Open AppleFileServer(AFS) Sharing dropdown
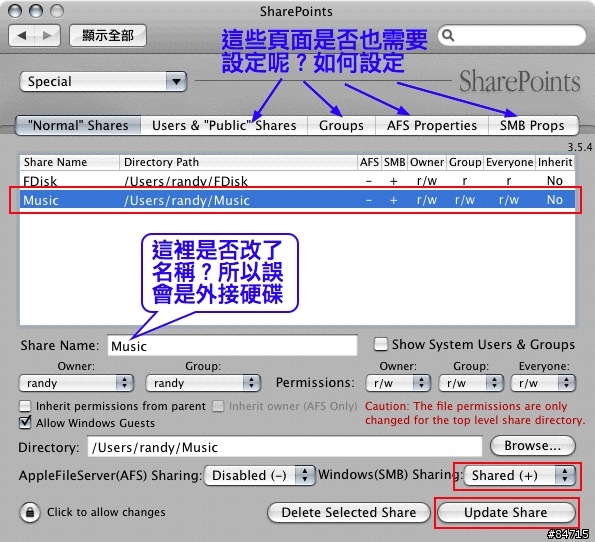595x542 pixels. point(260,475)
